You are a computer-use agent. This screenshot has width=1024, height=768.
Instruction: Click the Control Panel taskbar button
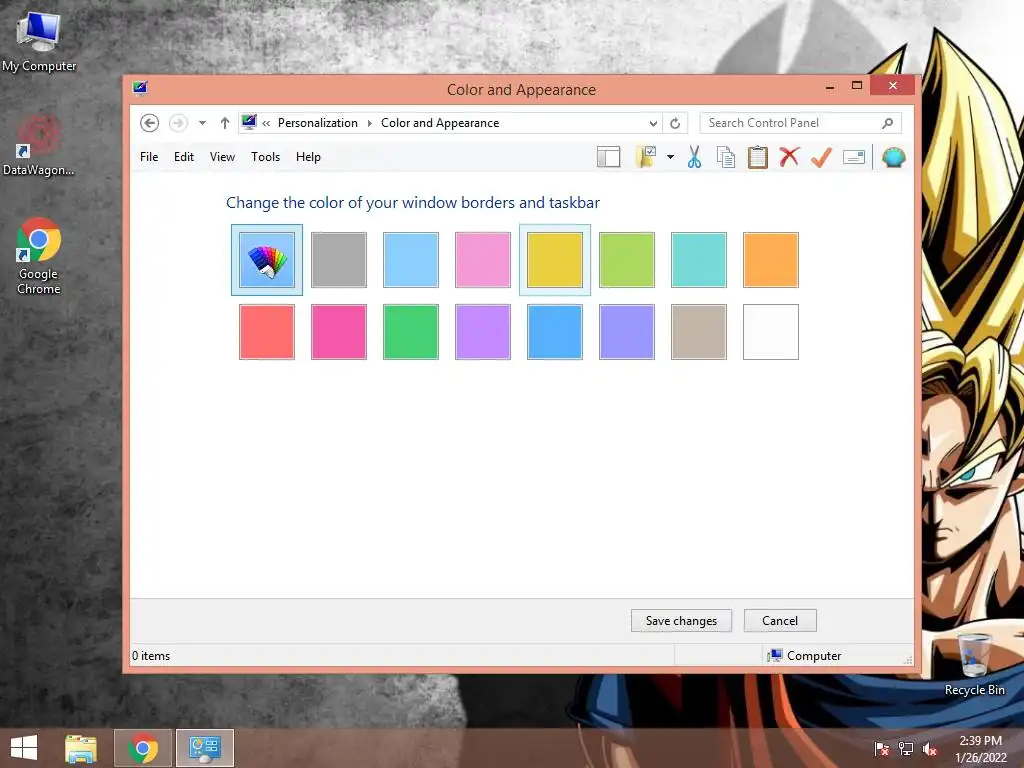[x=205, y=748]
